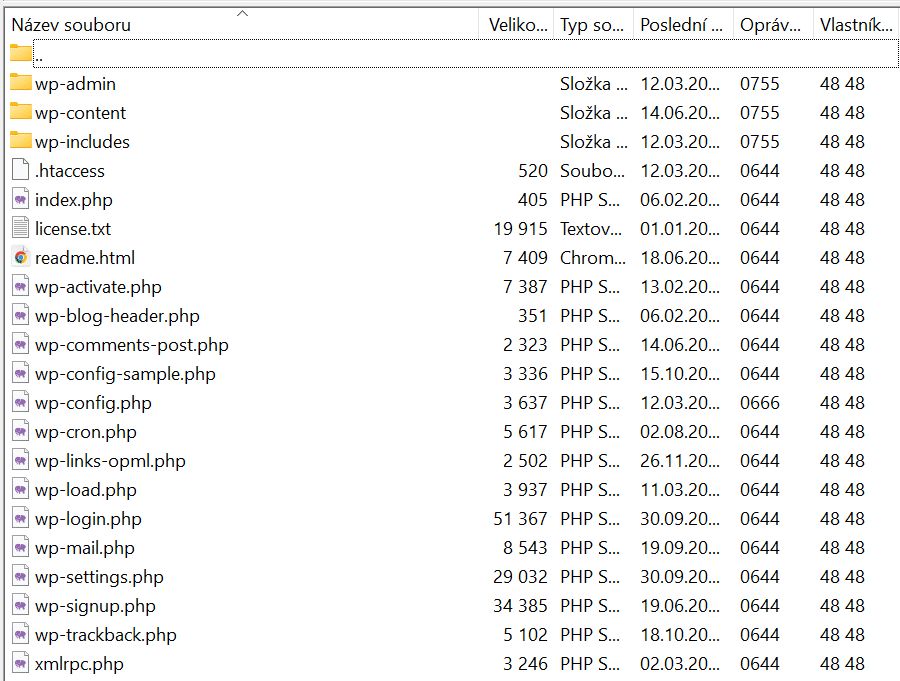Select the wp-load.php file name
The image size is (900, 681).
(86, 490)
